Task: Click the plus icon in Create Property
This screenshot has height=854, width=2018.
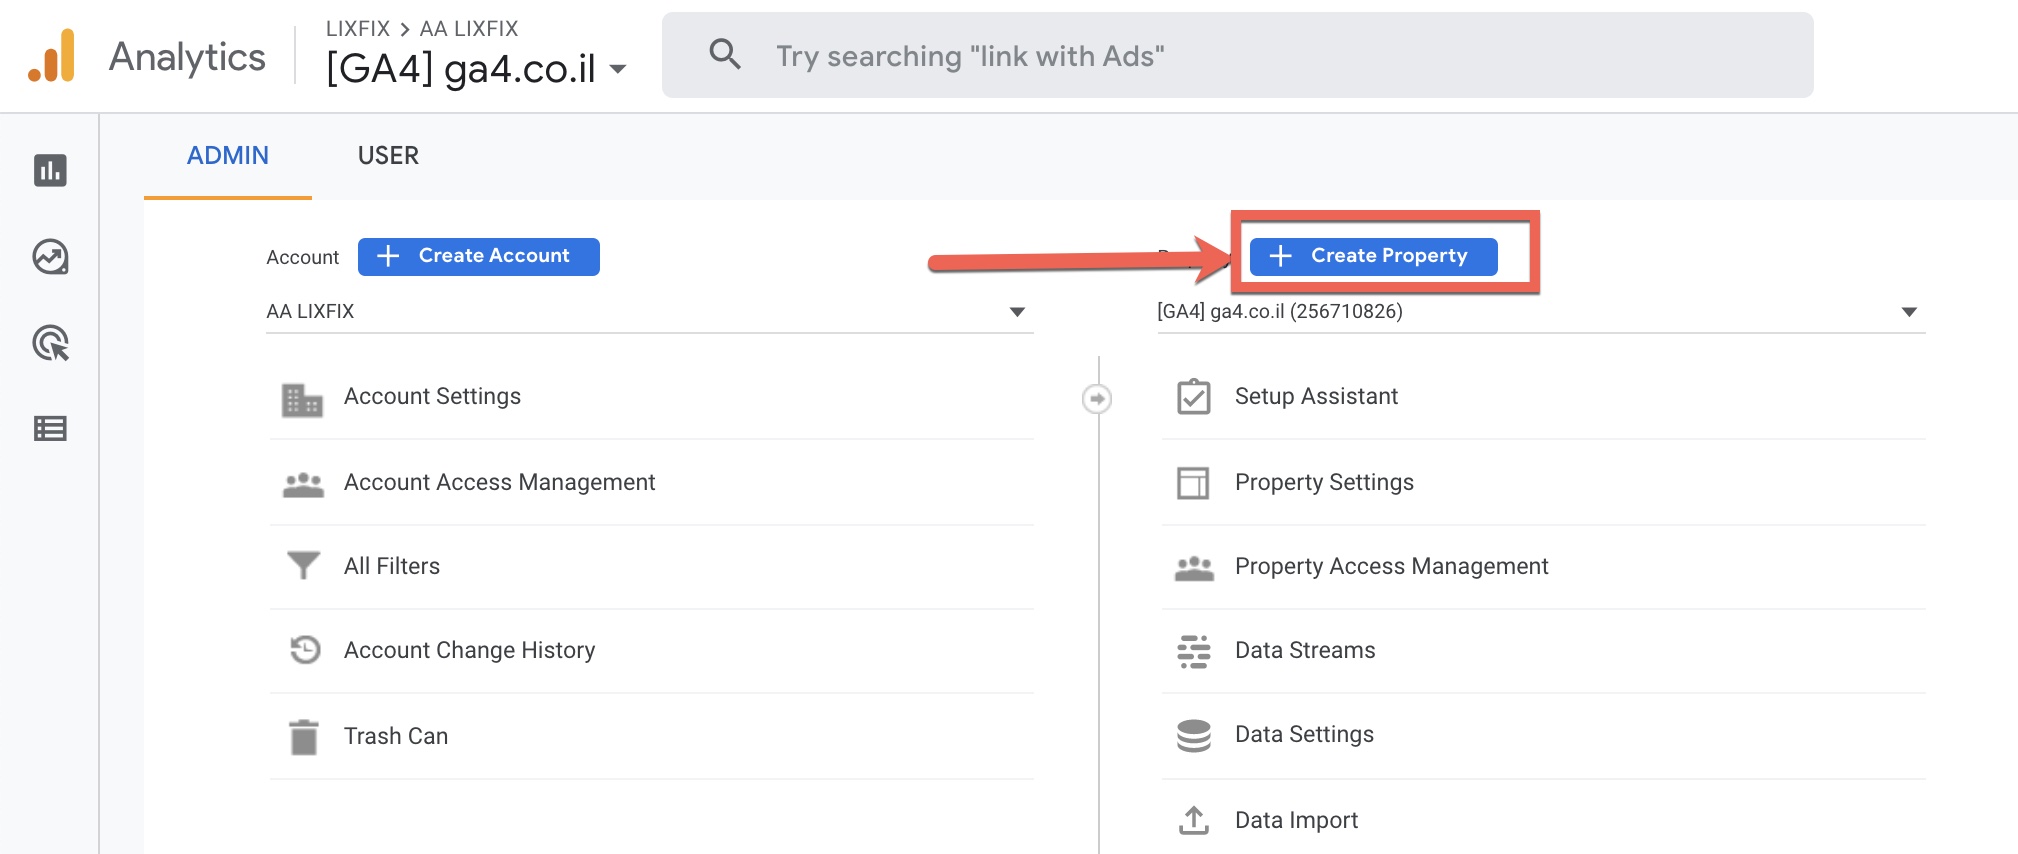Action: coord(1280,256)
